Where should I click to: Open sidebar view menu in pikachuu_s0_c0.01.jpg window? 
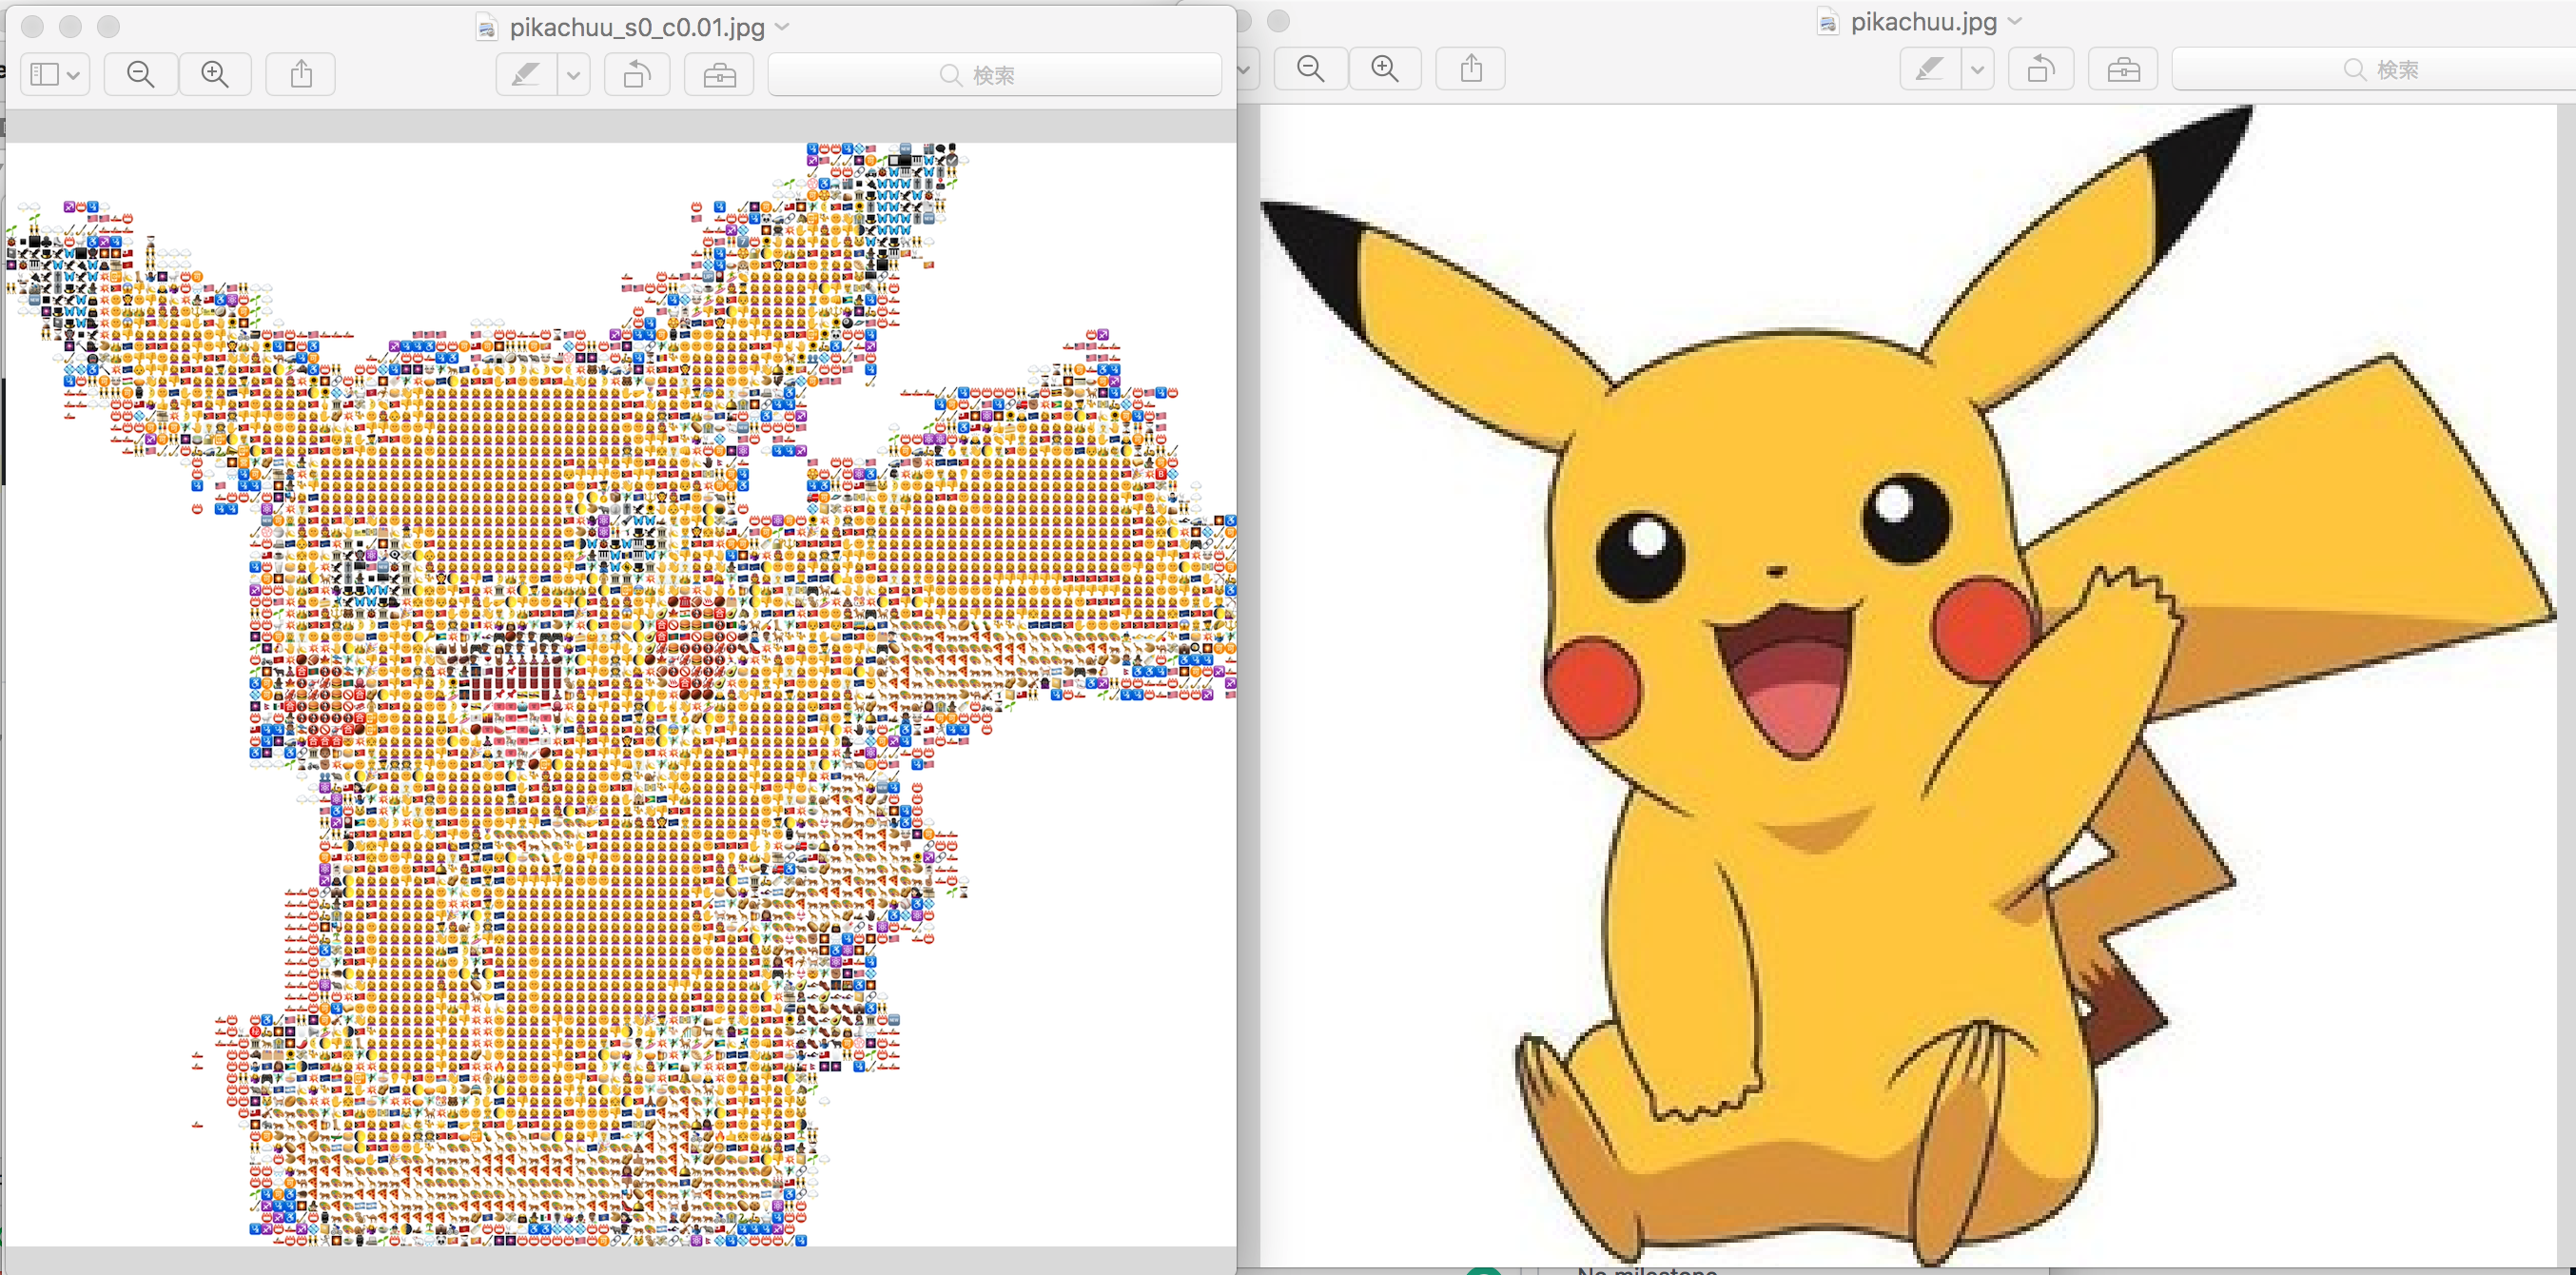(x=54, y=74)
